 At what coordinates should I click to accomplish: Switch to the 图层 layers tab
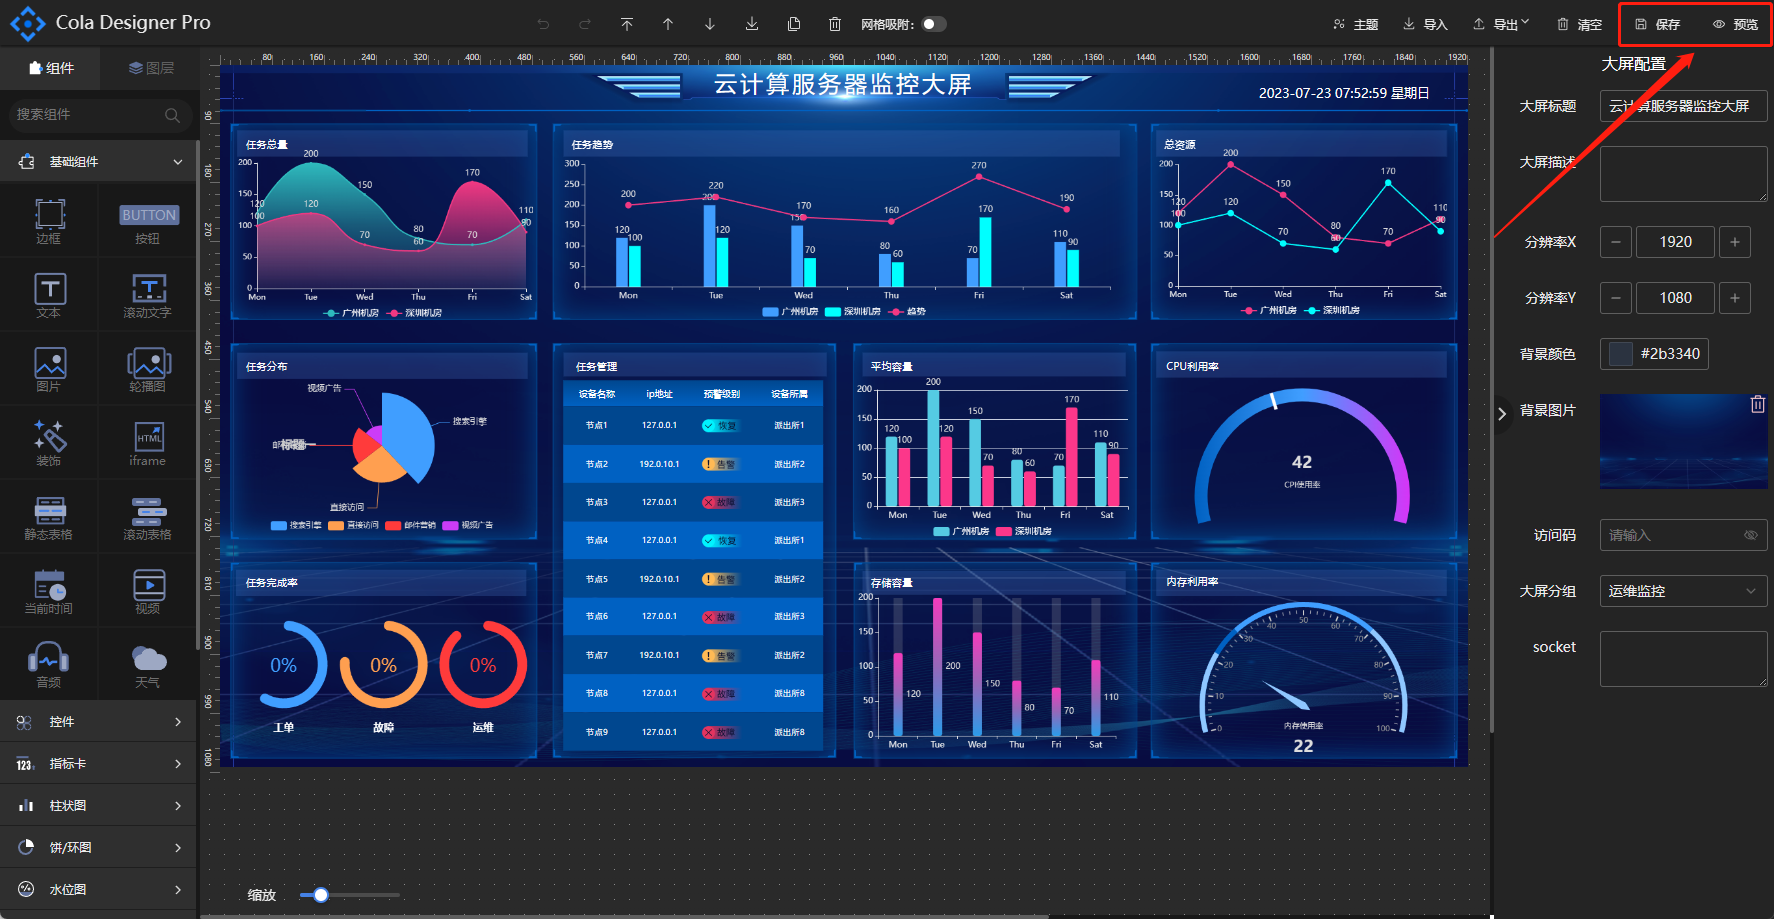151,68
